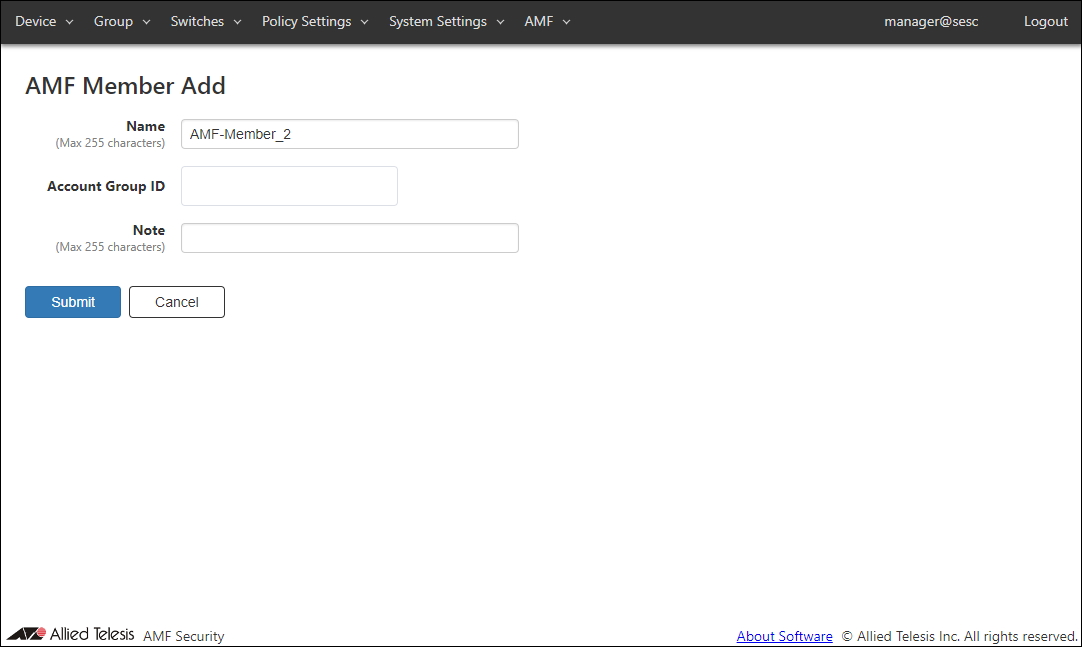Open the Policy Settings menu
Image resolution: width=1082 pixels, height=647 pixels.
pos(306,22)
